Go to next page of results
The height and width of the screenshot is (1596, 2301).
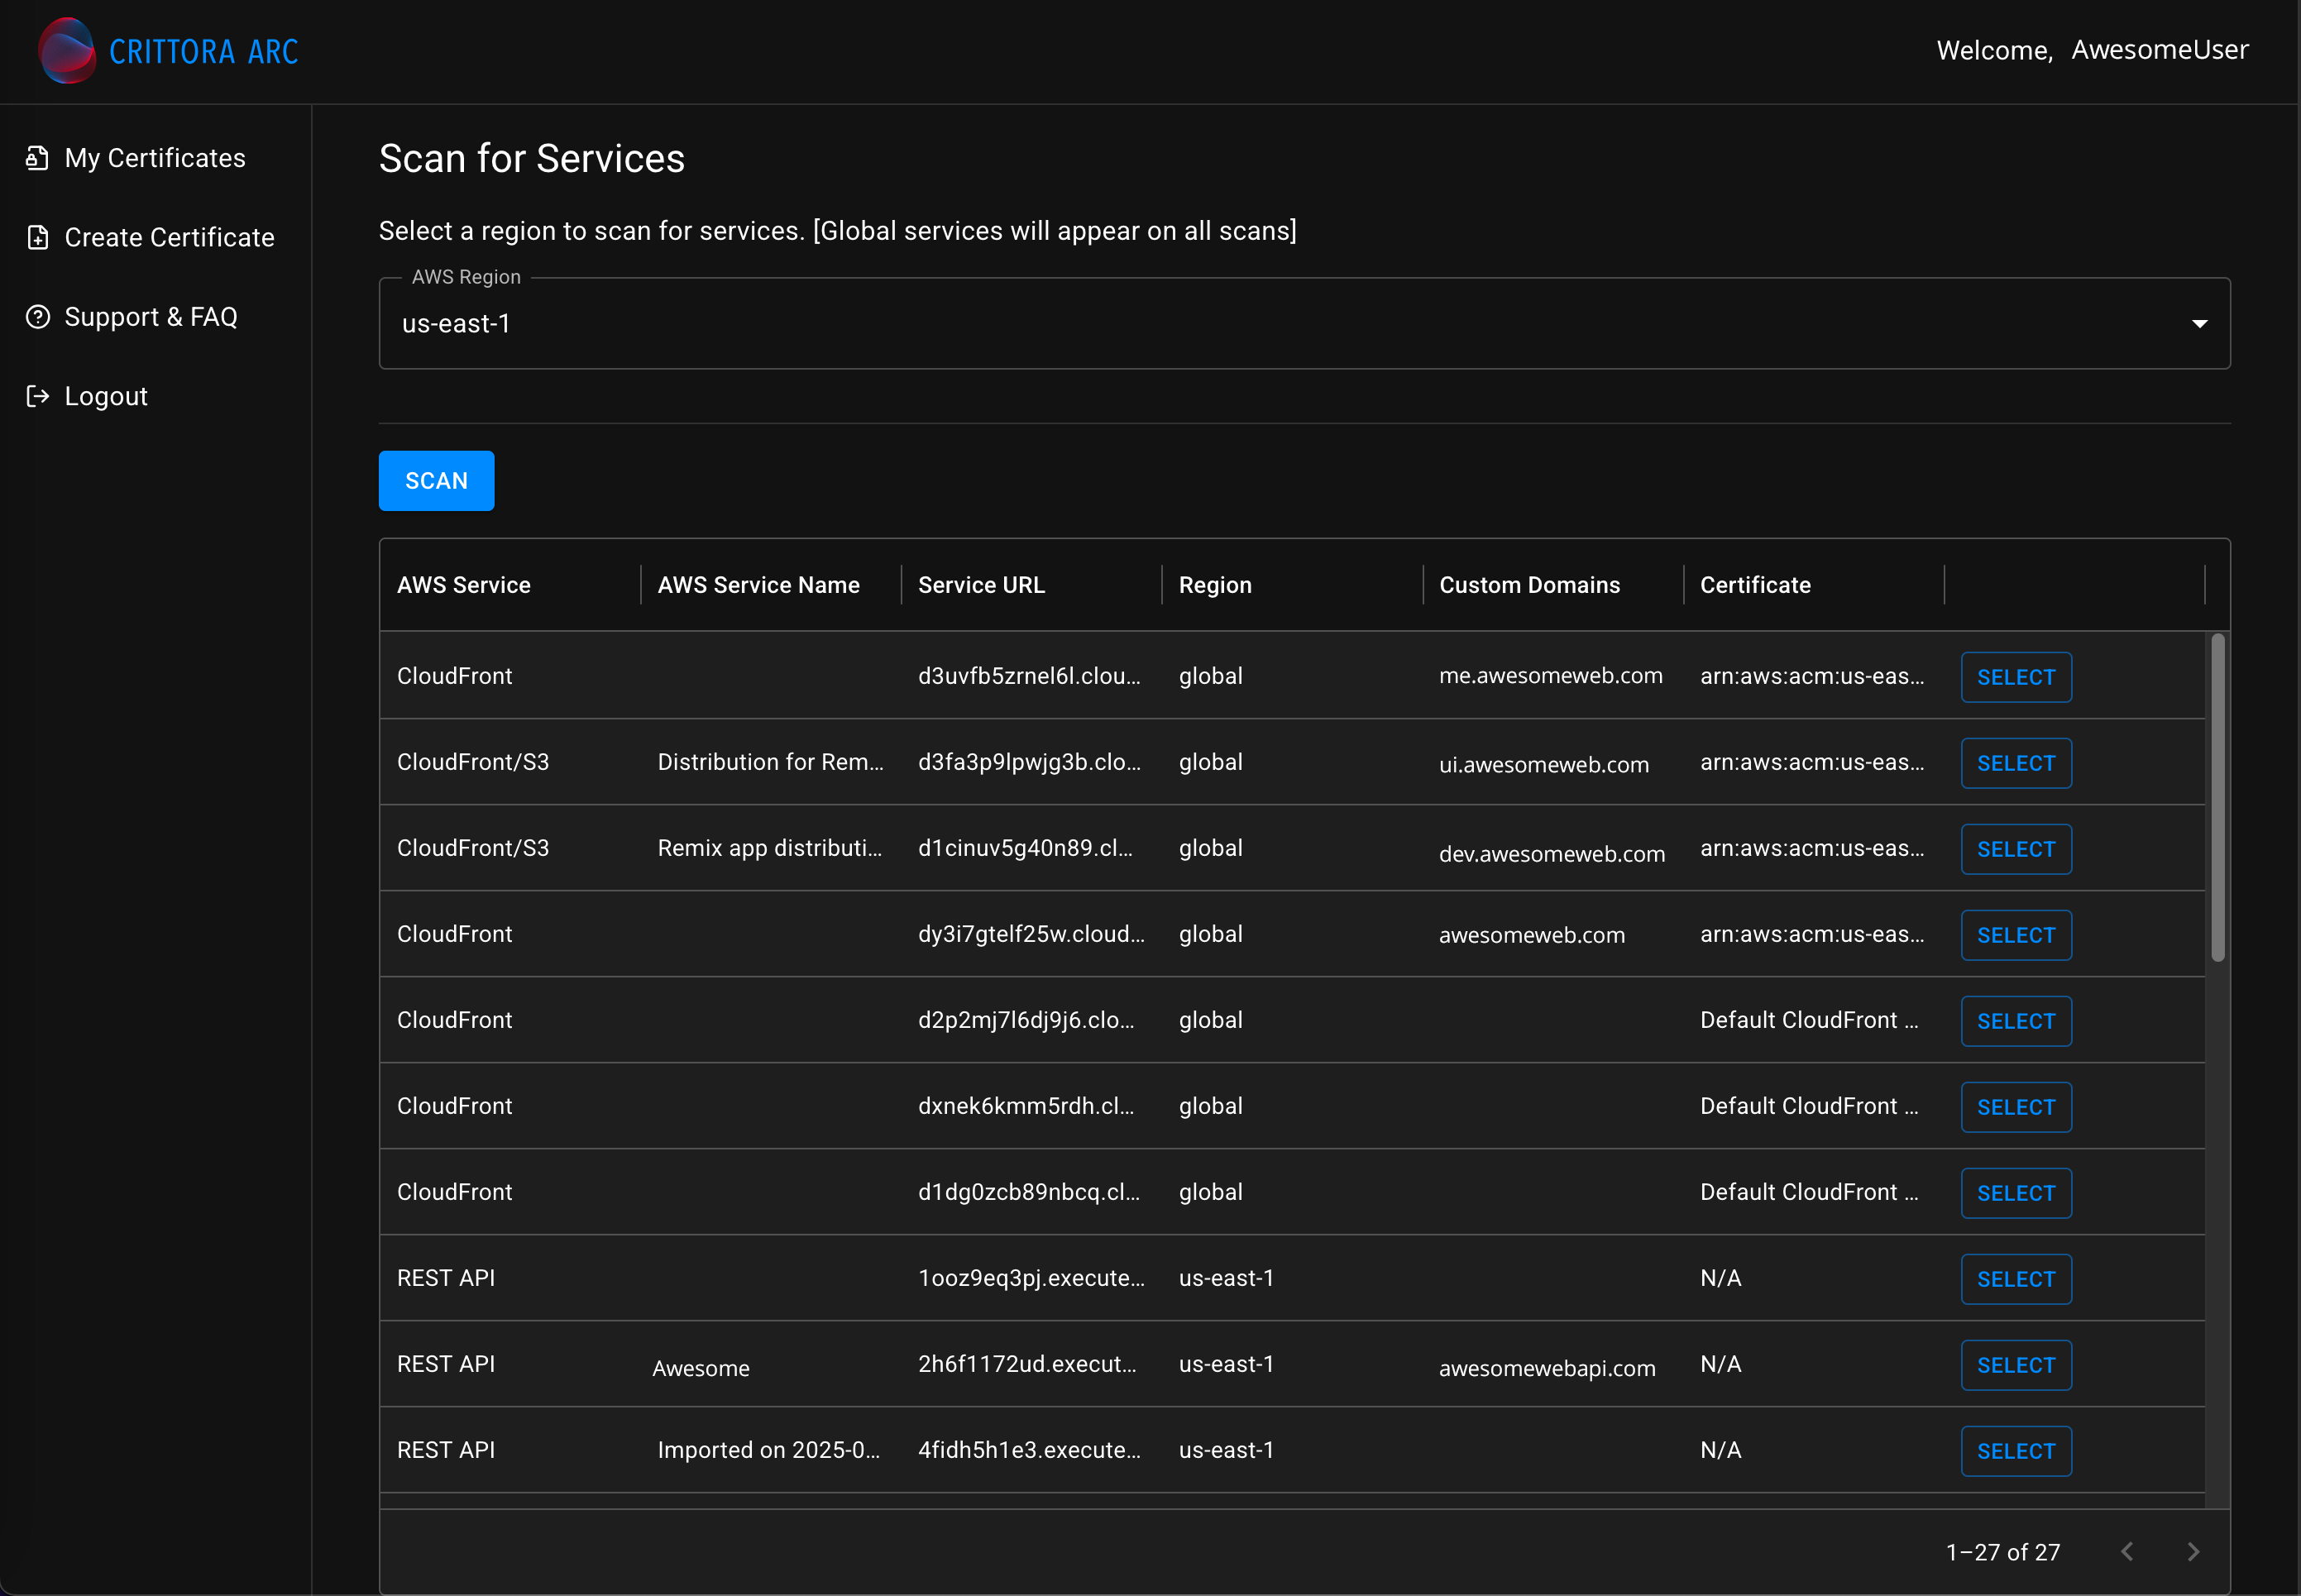click(2193, 1551)
